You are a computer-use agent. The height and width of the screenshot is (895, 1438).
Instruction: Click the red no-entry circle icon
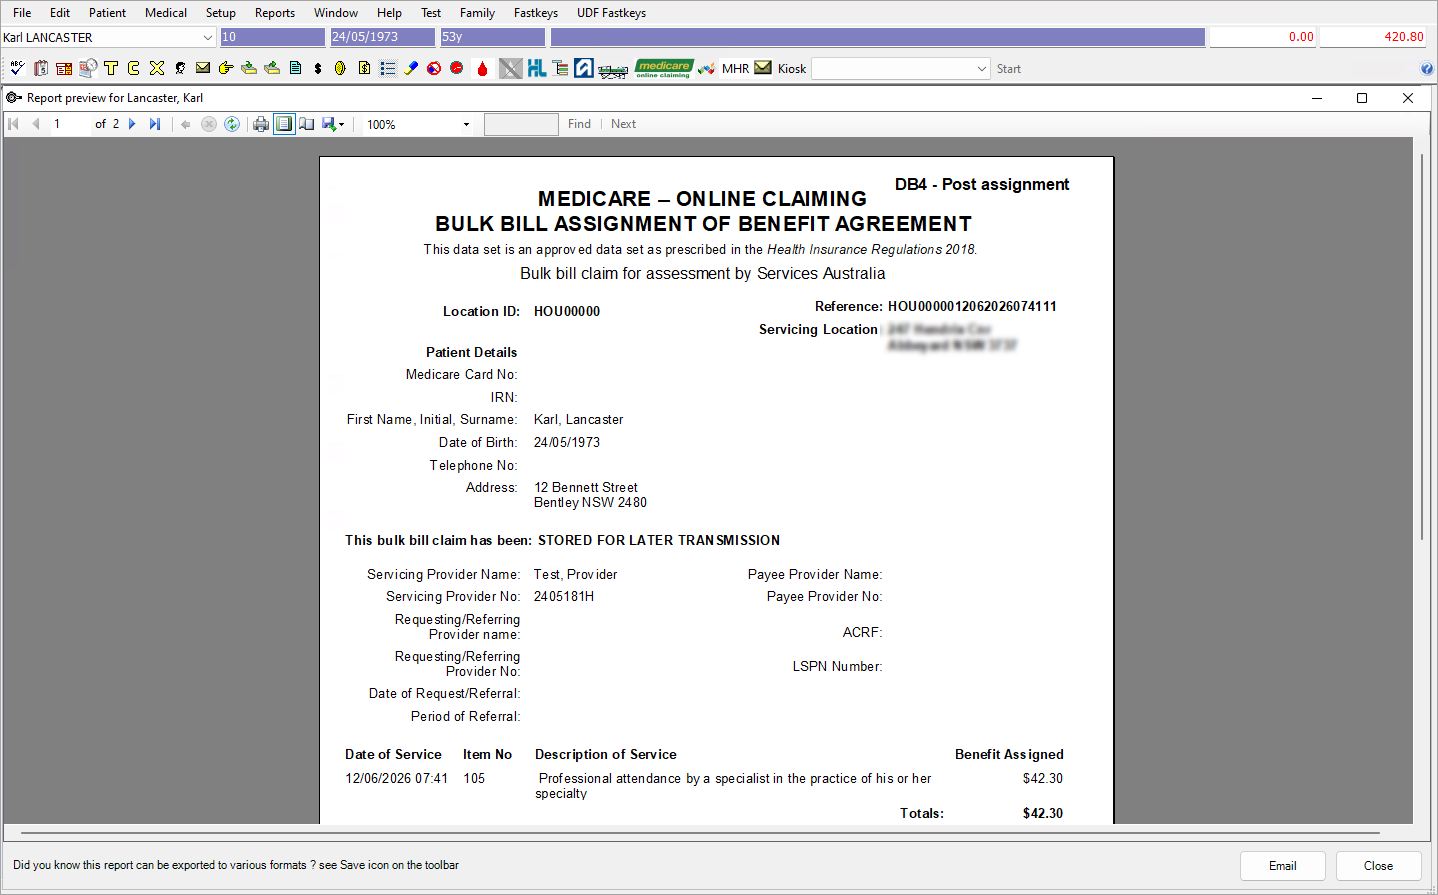434,68
